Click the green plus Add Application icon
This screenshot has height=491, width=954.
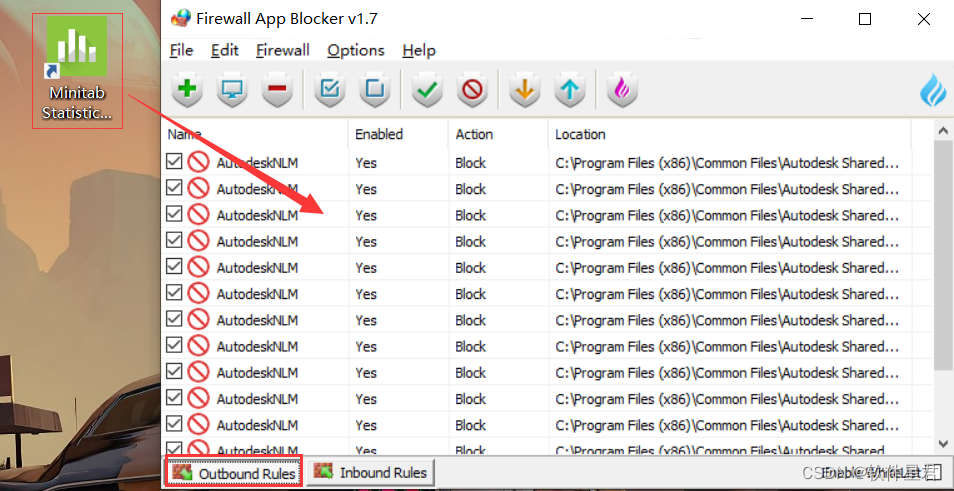click(187, 90)
